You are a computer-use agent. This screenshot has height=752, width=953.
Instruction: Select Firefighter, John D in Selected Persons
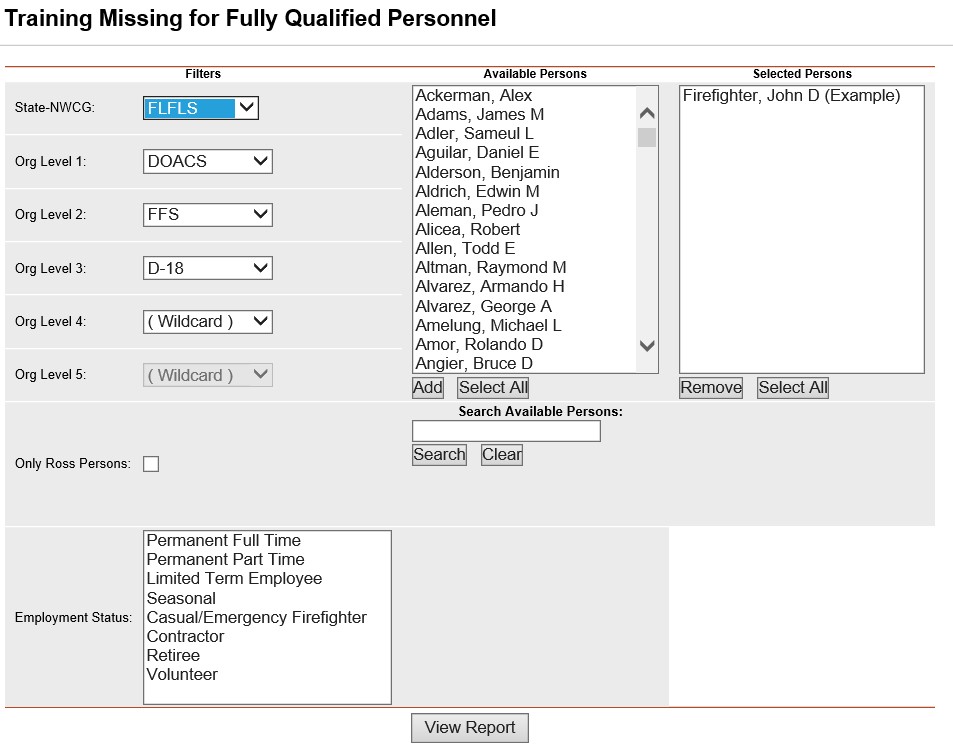pyautogui.click(x=791, y=96)
